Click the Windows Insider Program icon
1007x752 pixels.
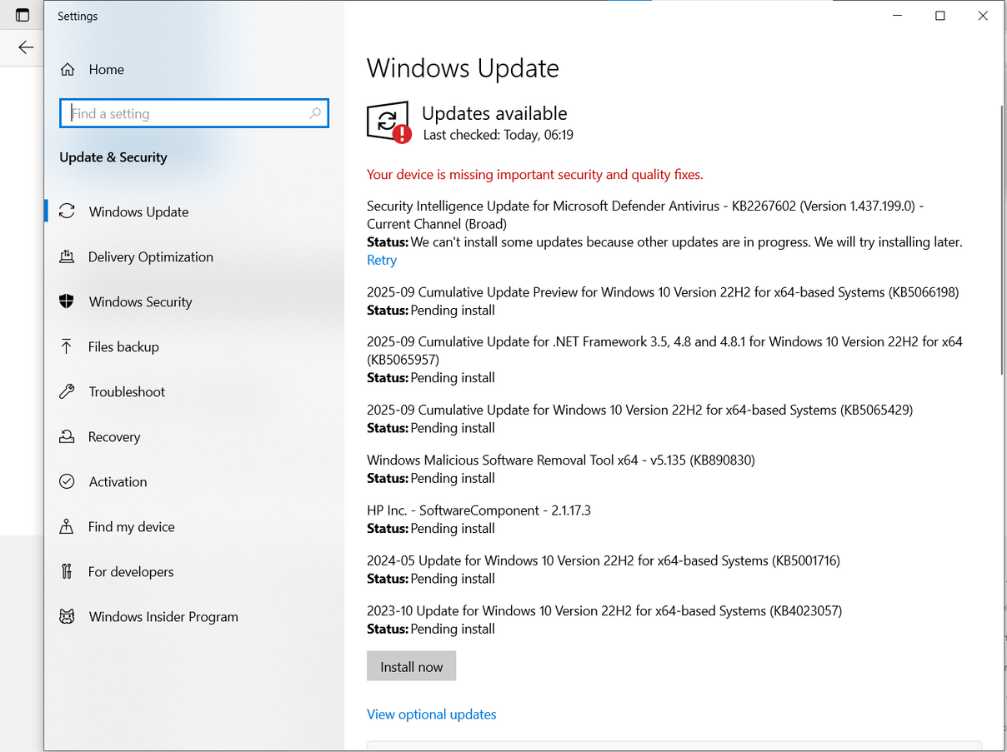(x=67, y=617)
